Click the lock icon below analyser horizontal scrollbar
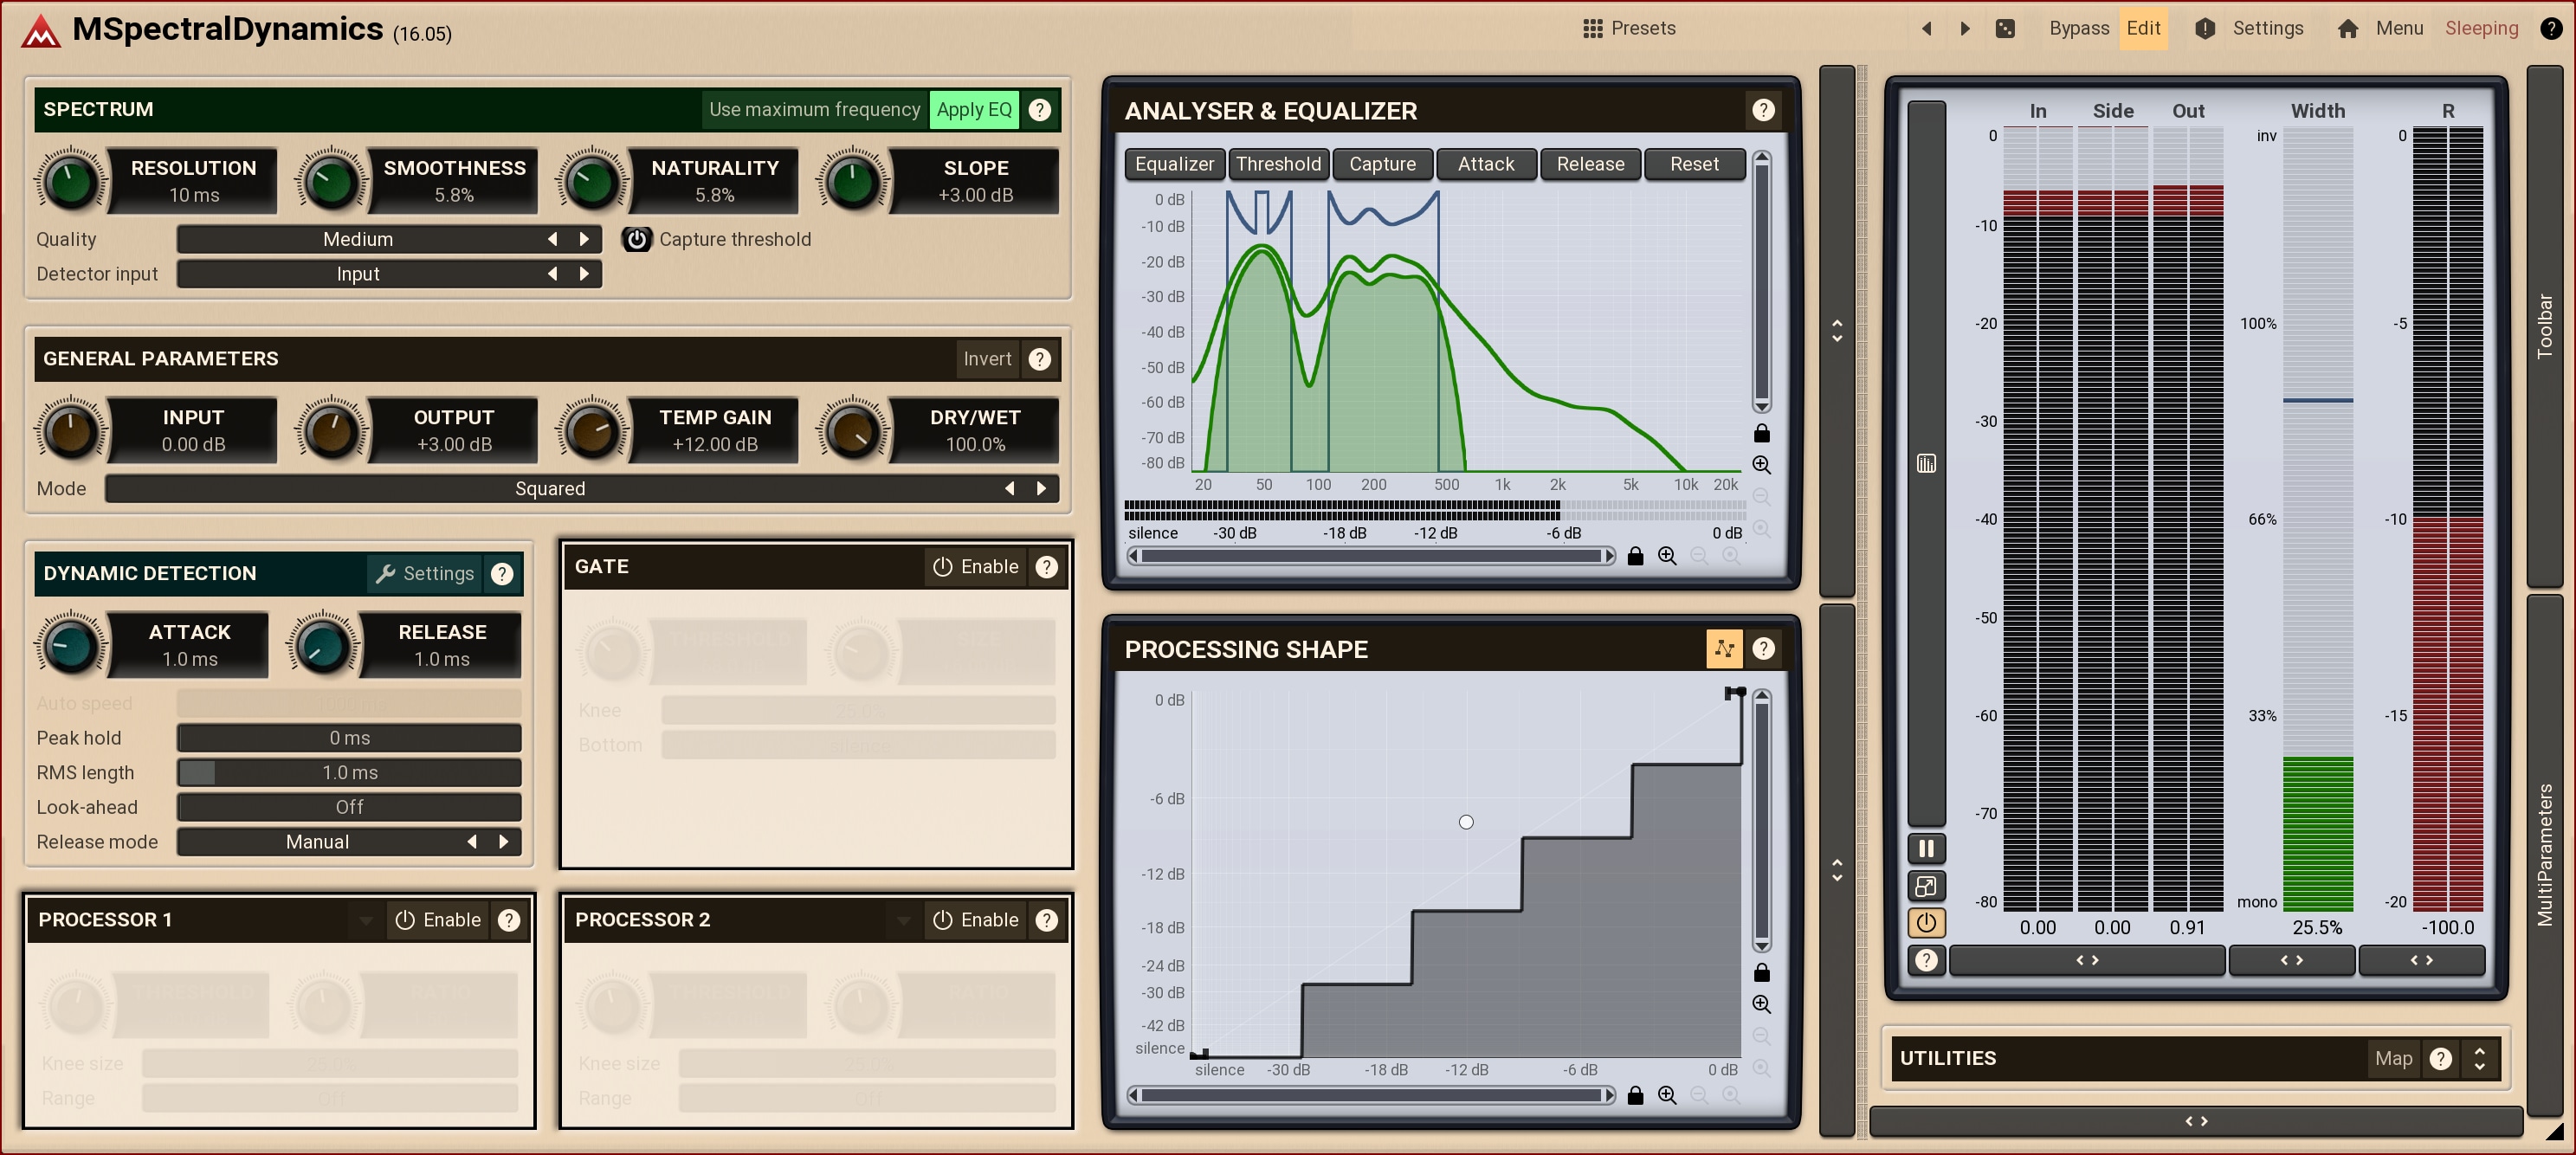Viewport: 2576px width, 1155px height. coord(1635,556)
